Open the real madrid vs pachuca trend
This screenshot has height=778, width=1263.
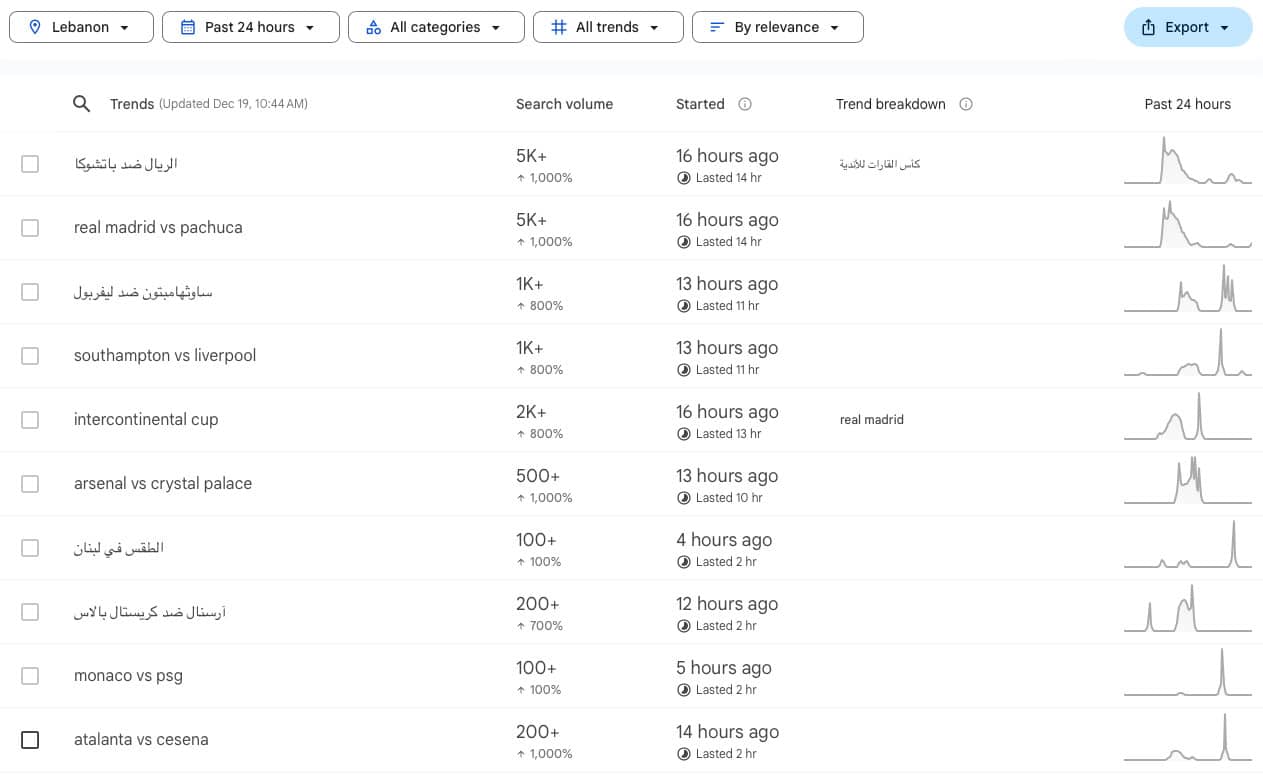point(158,228)
